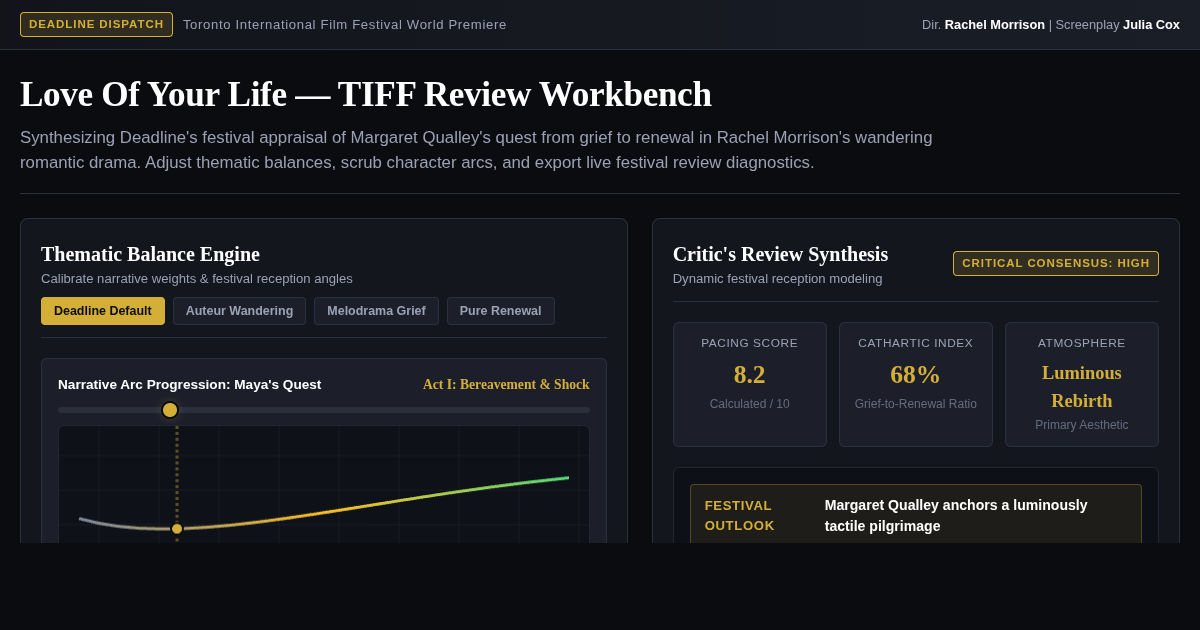The image size is (1200, 630).
Task: Click director name Rachel Morrison
Action: coord(995,24)
